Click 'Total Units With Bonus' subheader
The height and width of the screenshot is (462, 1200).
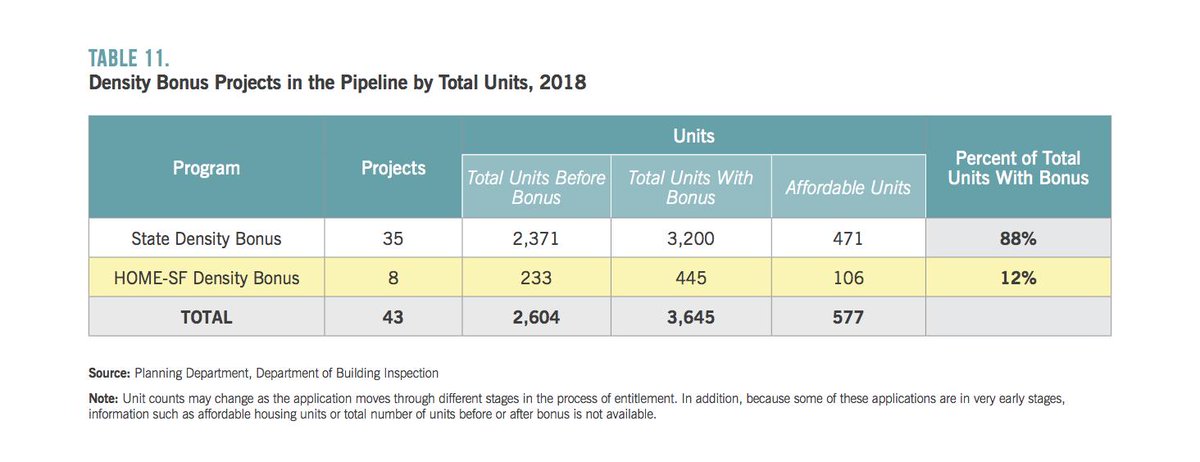click(691, 187)
